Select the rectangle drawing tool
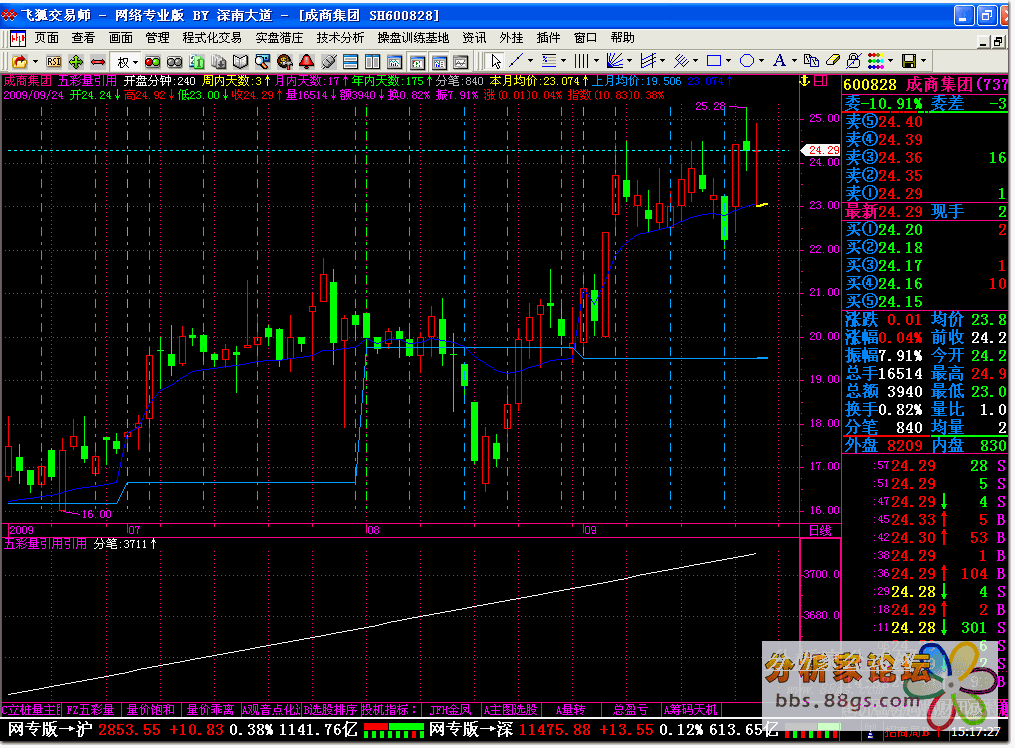This screenshot has height=748, width=1015. click(x=714, y=61)
